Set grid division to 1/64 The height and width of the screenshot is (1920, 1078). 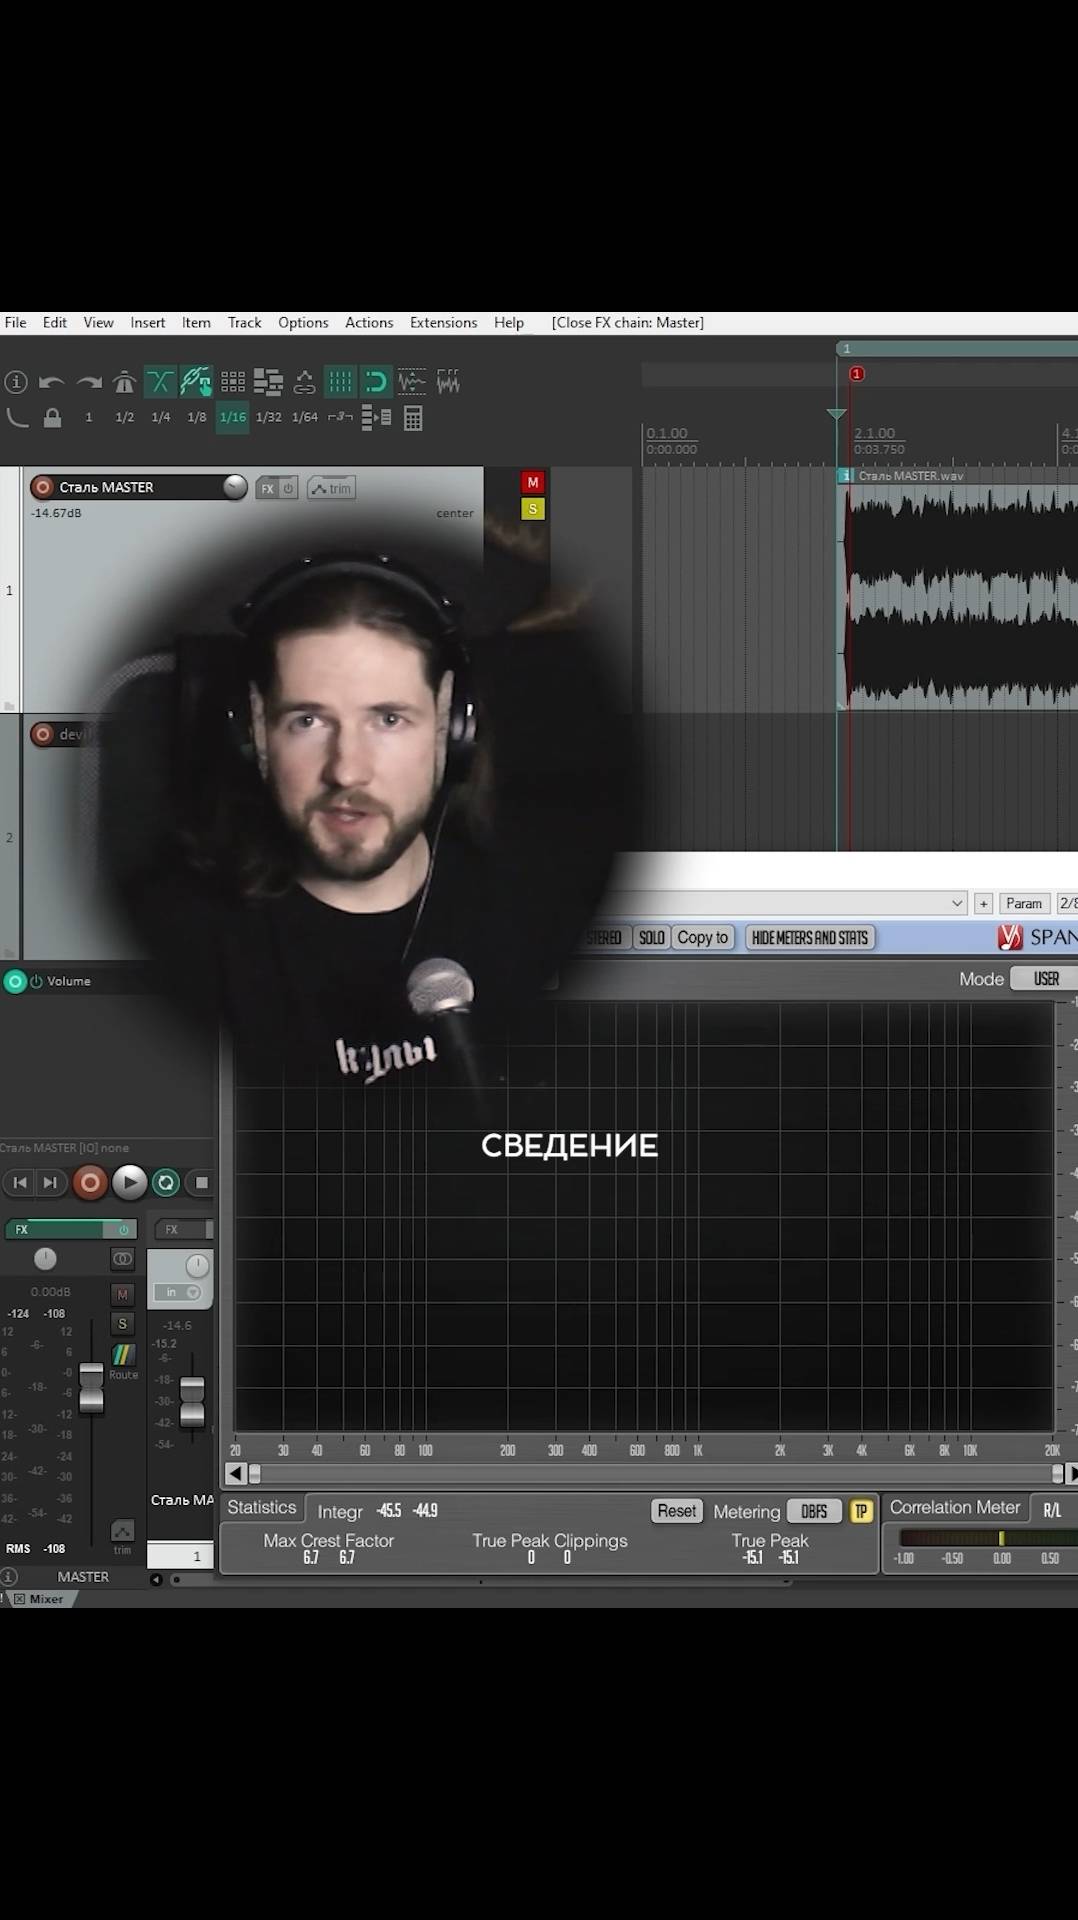click(304, 417)
